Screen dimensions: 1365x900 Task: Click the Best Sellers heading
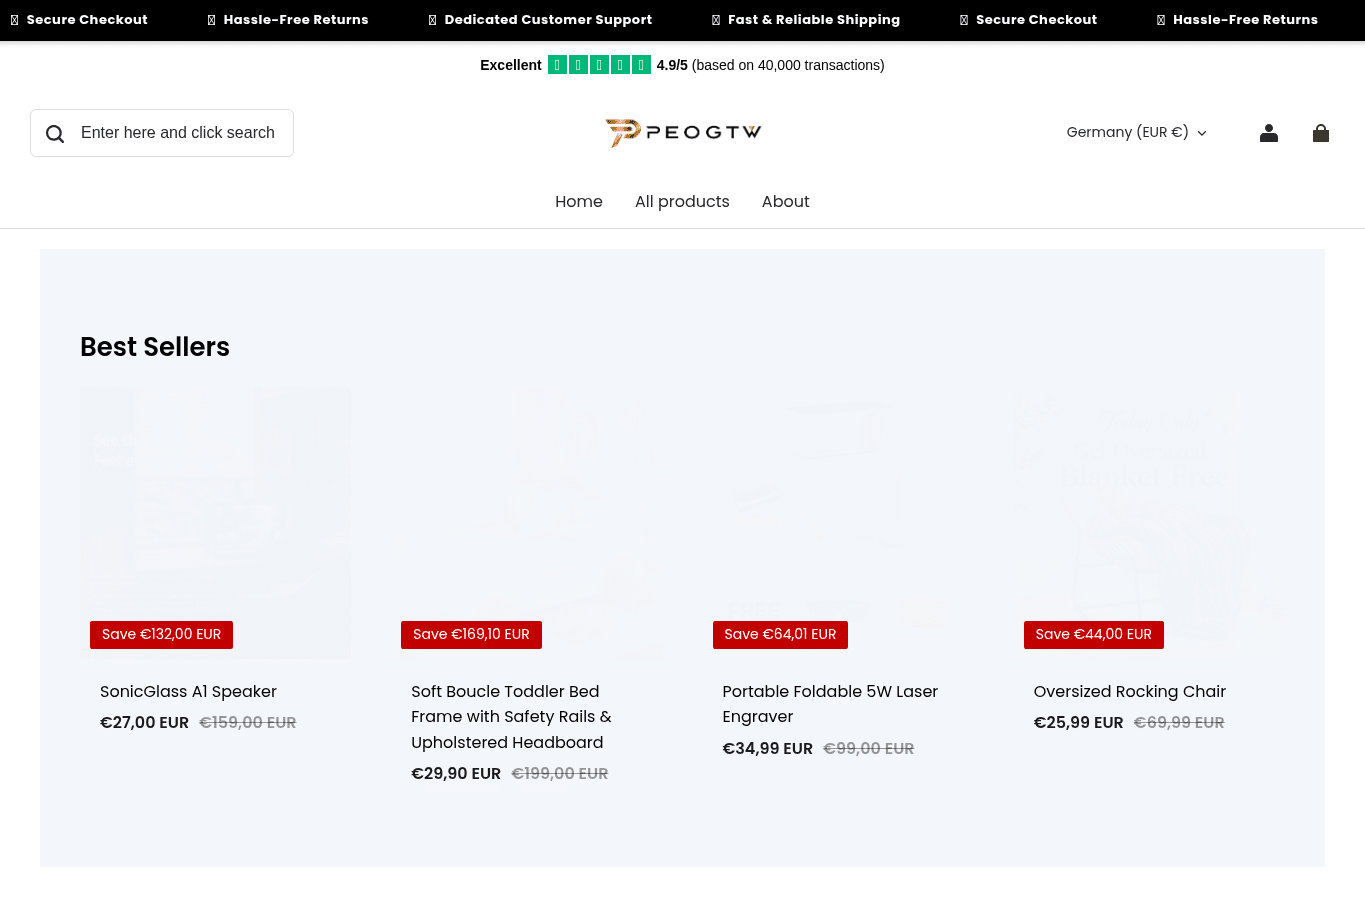click(x=155, y=347)
